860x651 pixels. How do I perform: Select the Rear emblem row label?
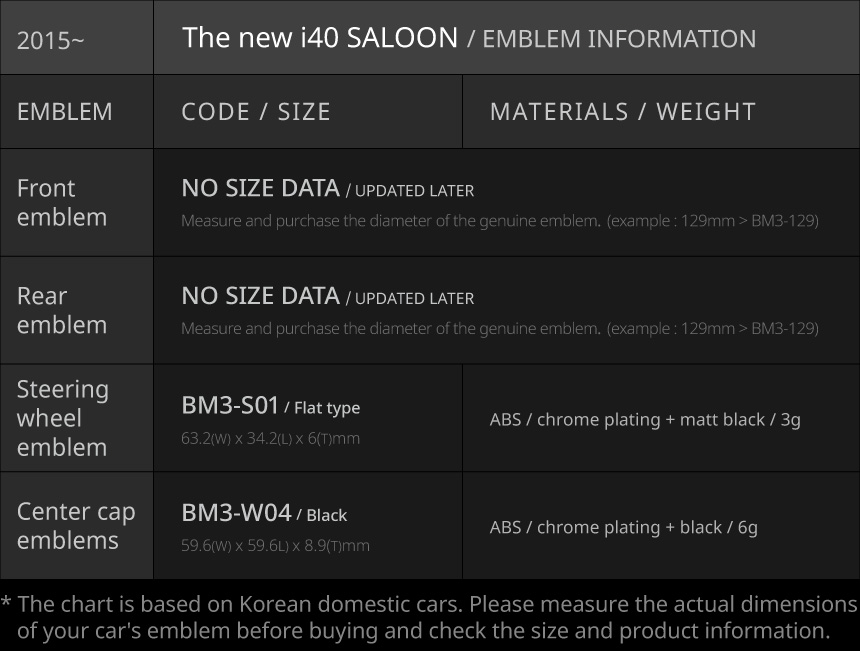[62, 310]
